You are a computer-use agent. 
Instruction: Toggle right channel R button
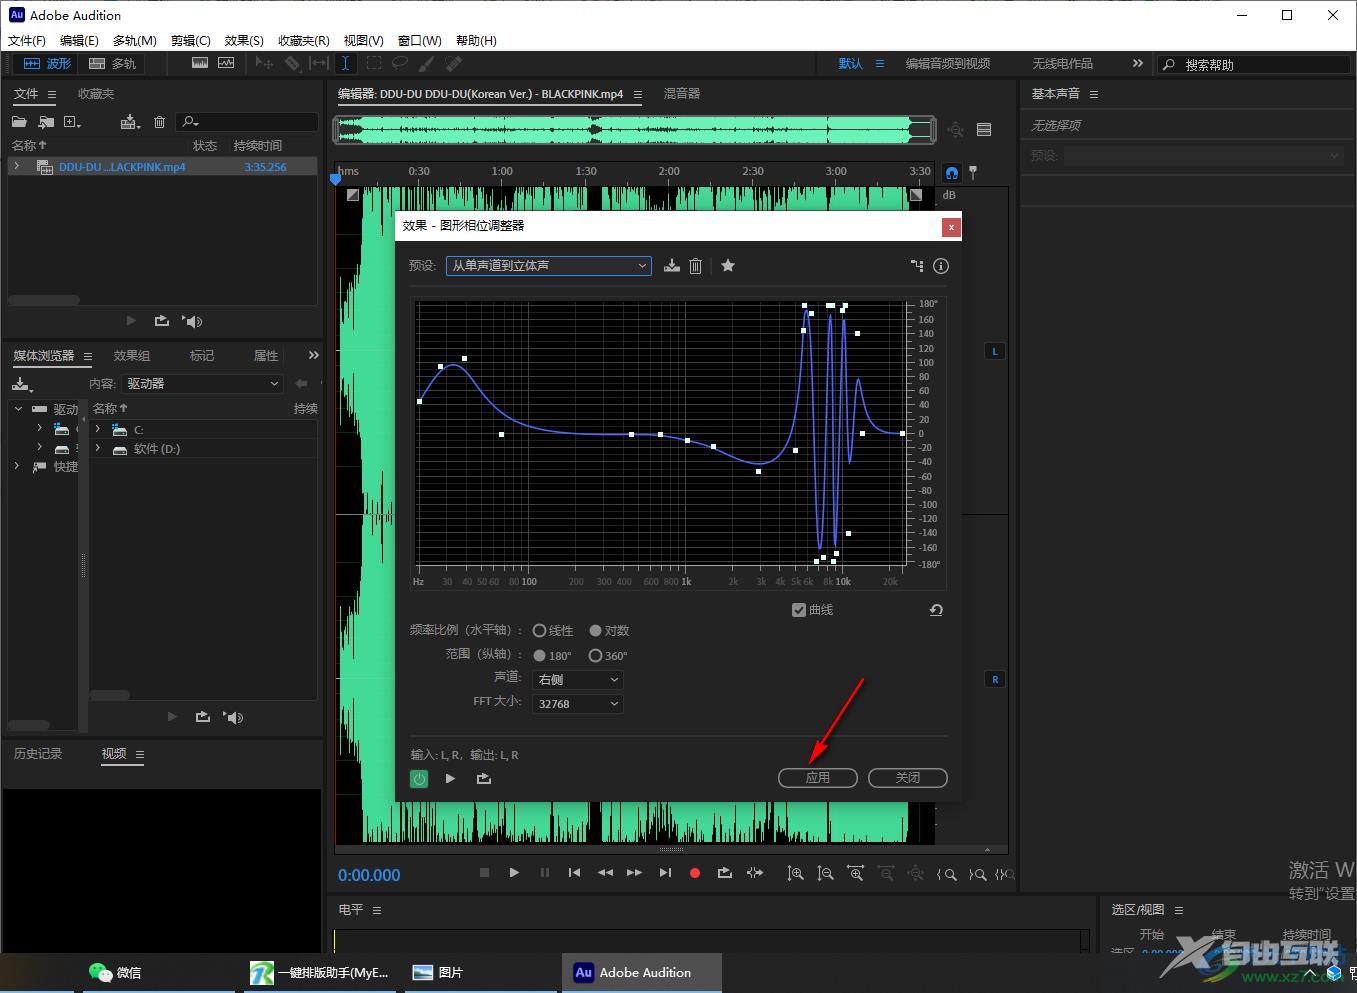tap(995, 679)
